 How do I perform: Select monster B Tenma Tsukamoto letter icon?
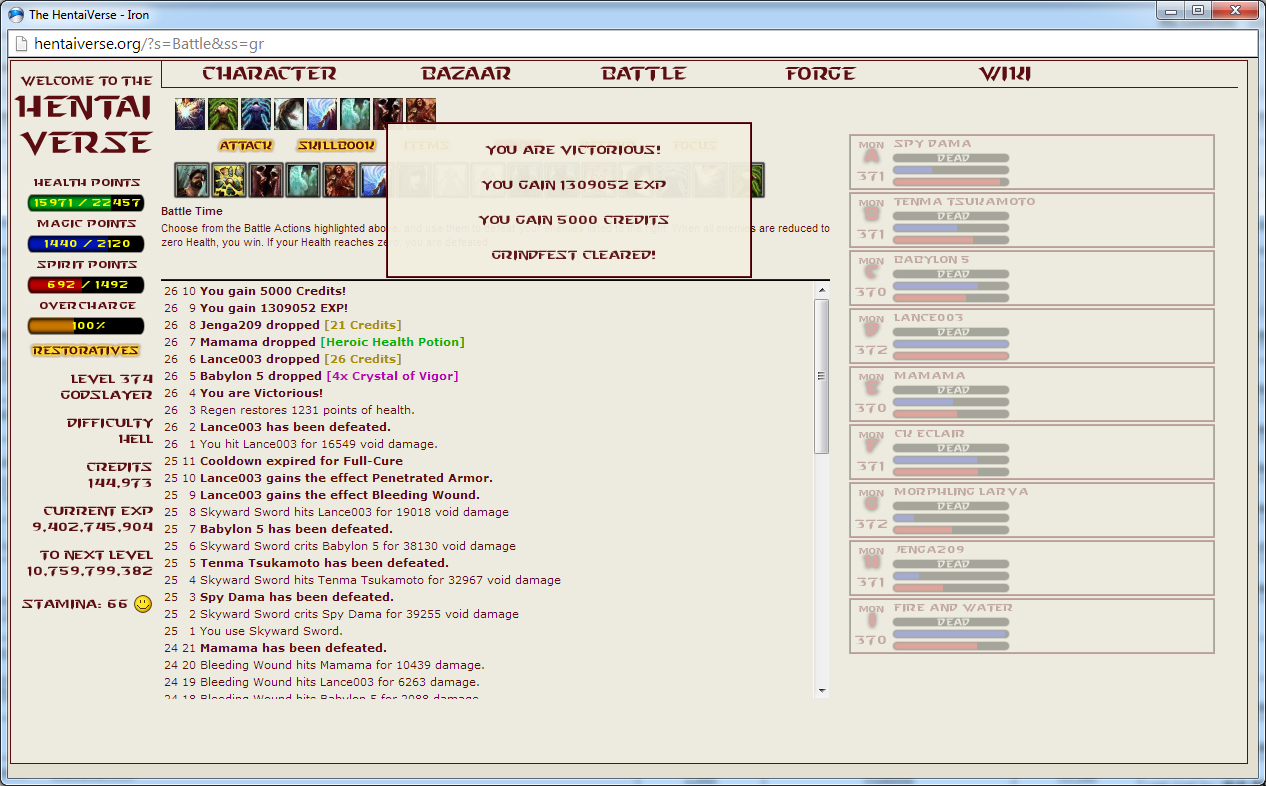871,215
